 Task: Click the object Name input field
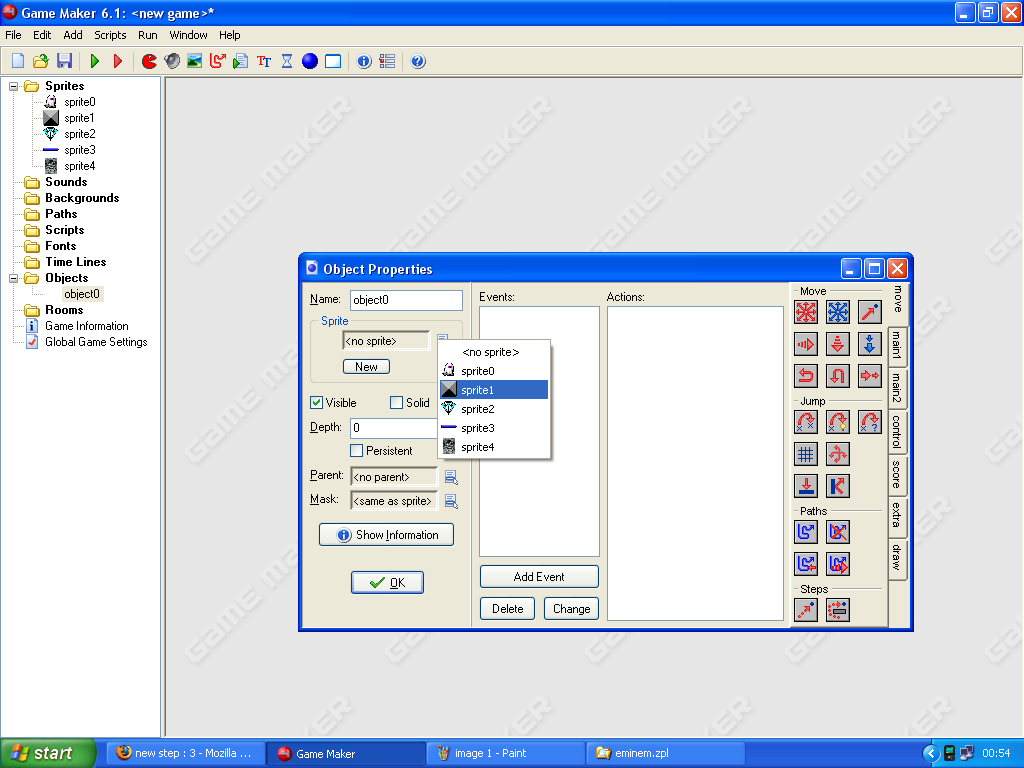coord(406,300)
